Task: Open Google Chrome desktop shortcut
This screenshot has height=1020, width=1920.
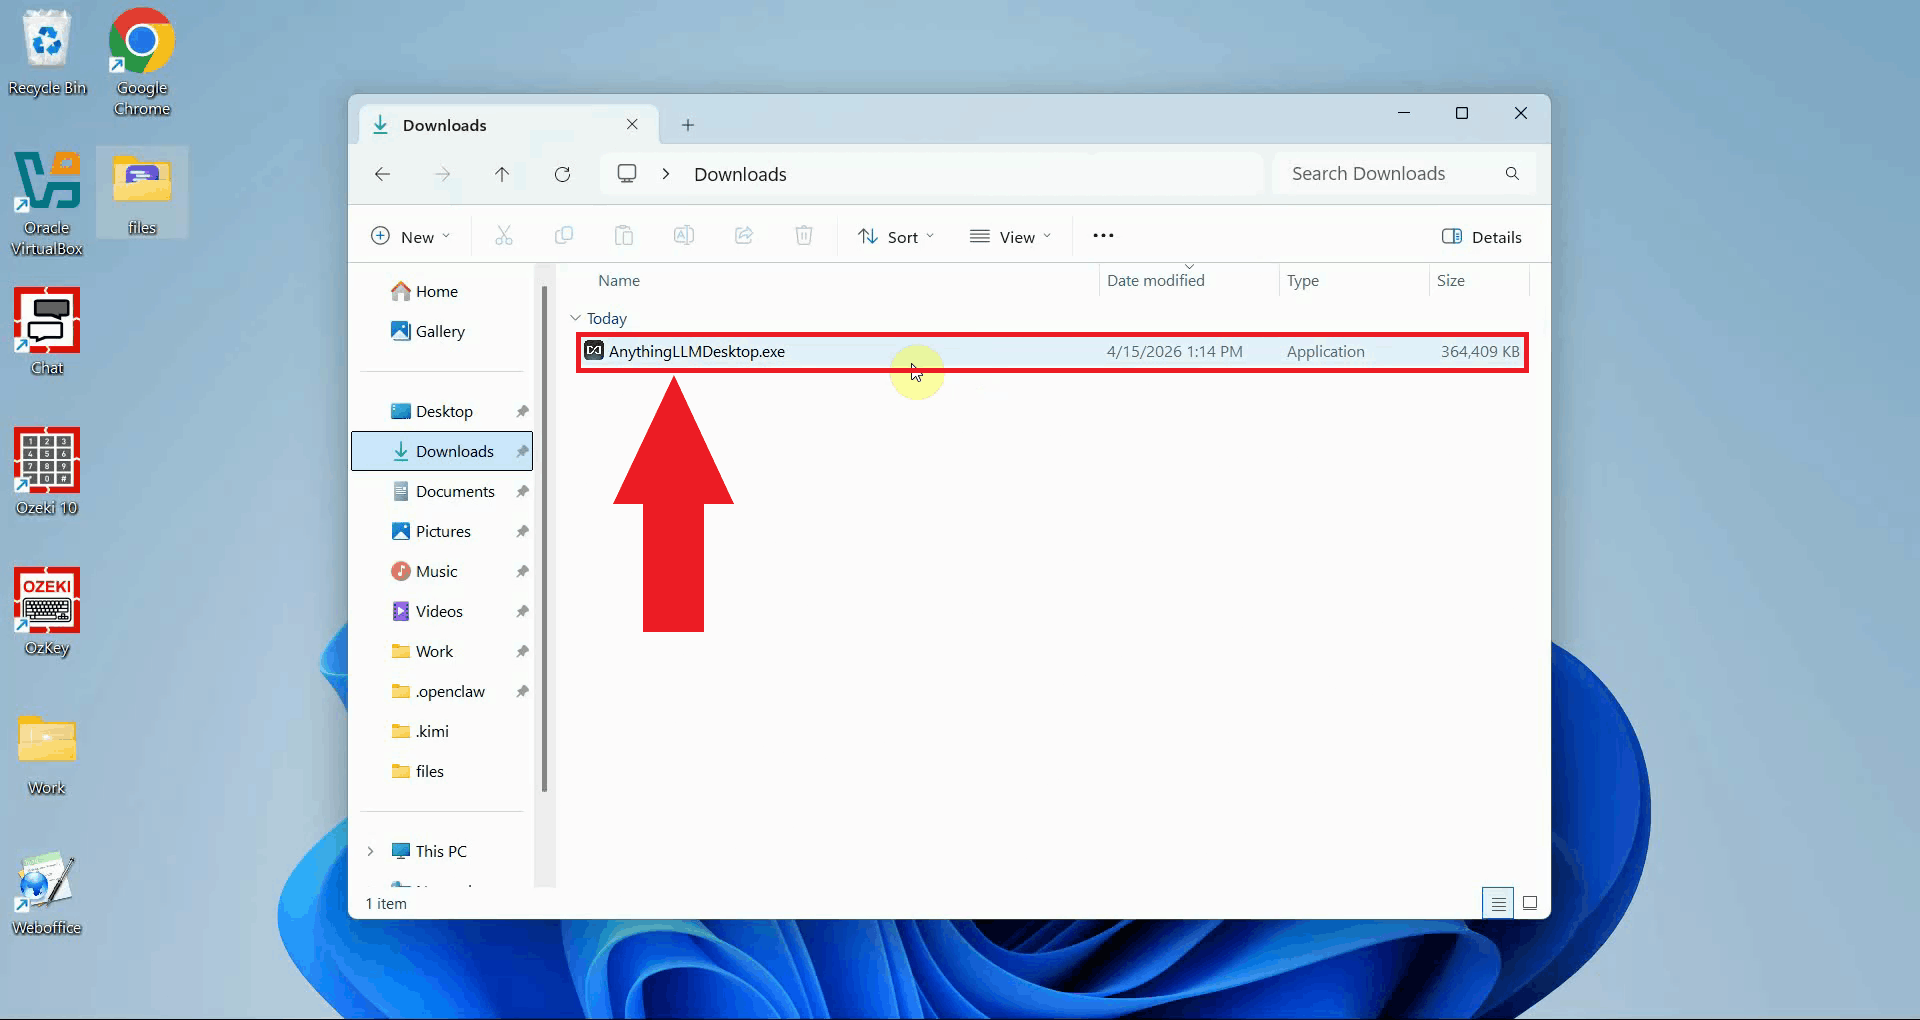Action: tap(141, 62)
